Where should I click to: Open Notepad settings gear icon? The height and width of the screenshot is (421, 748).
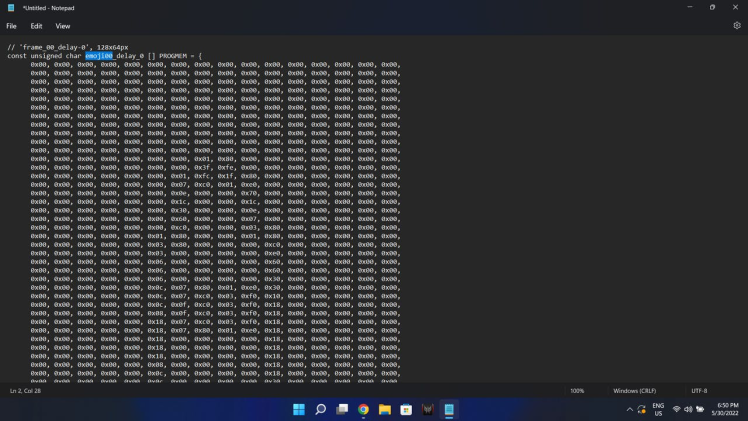coord(736,26)
